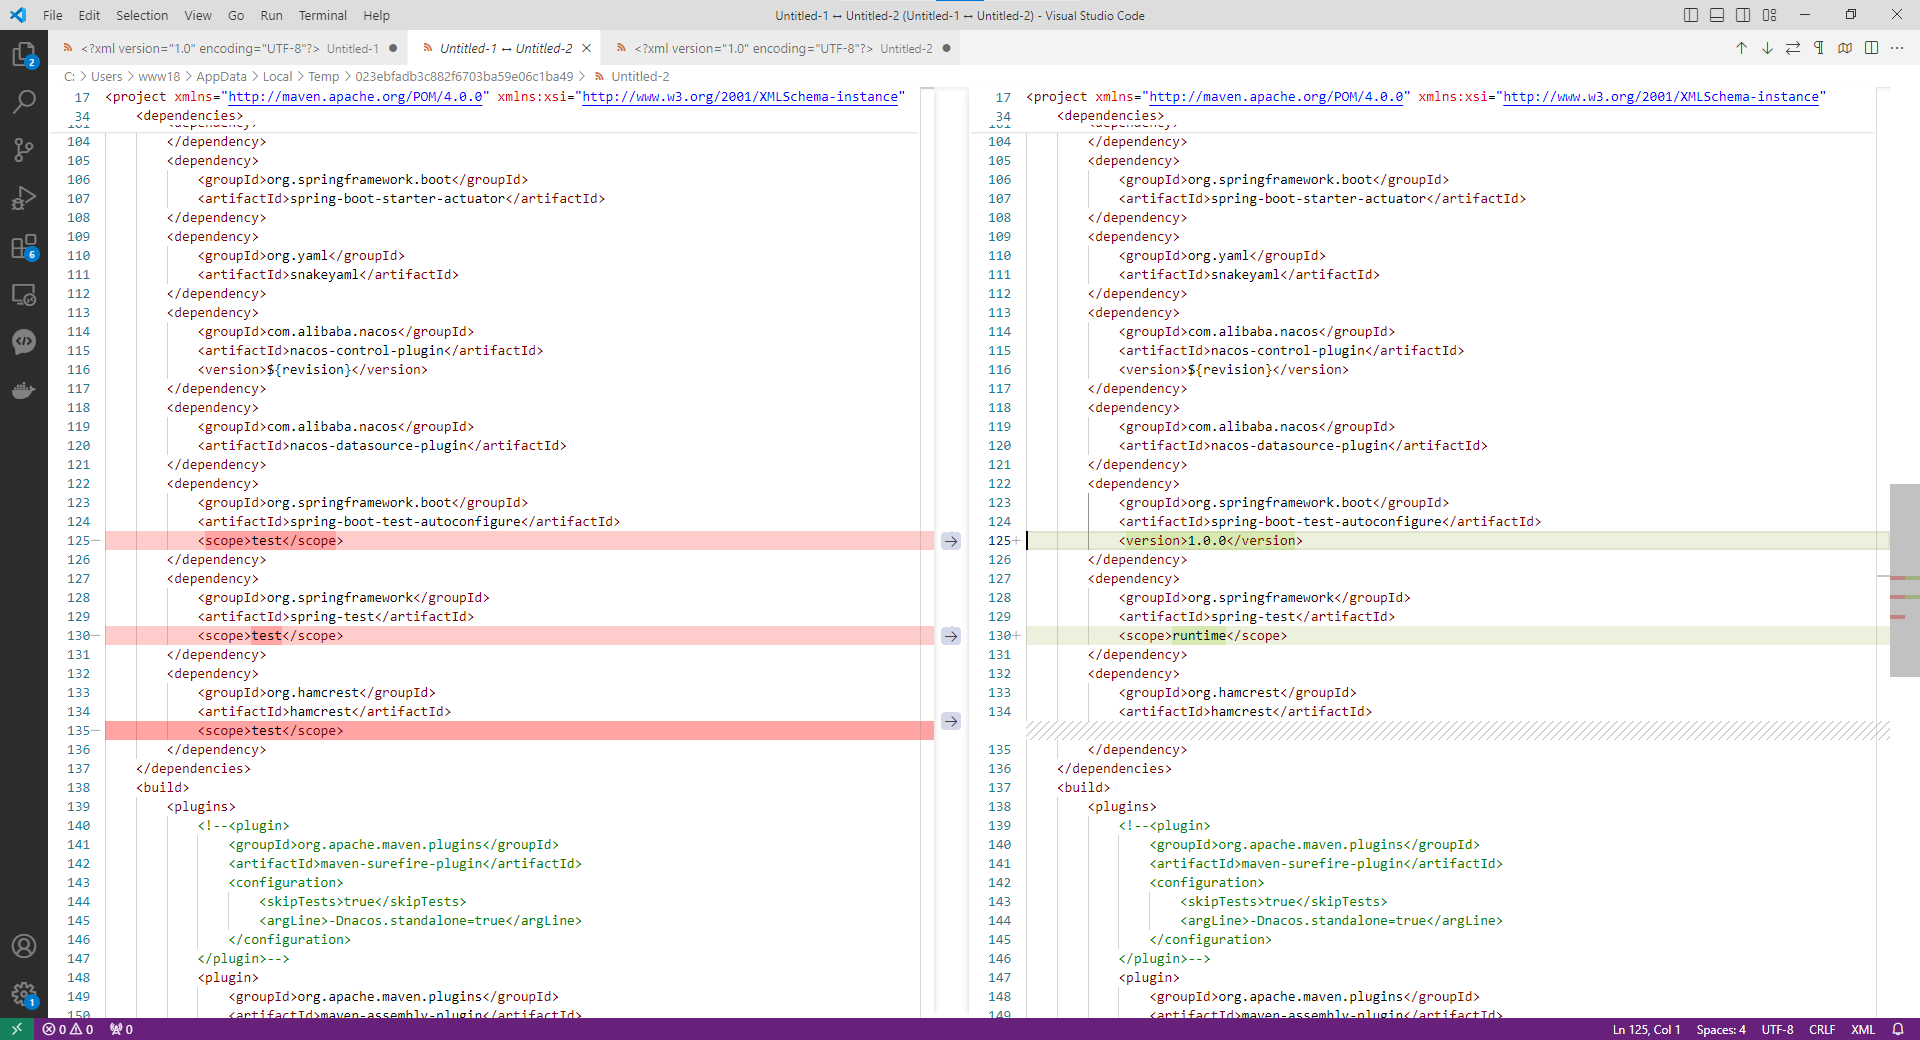The image size is (1920, 1040).
Task: Toggle the primary side bar layout button
Action: (1691, 15)
